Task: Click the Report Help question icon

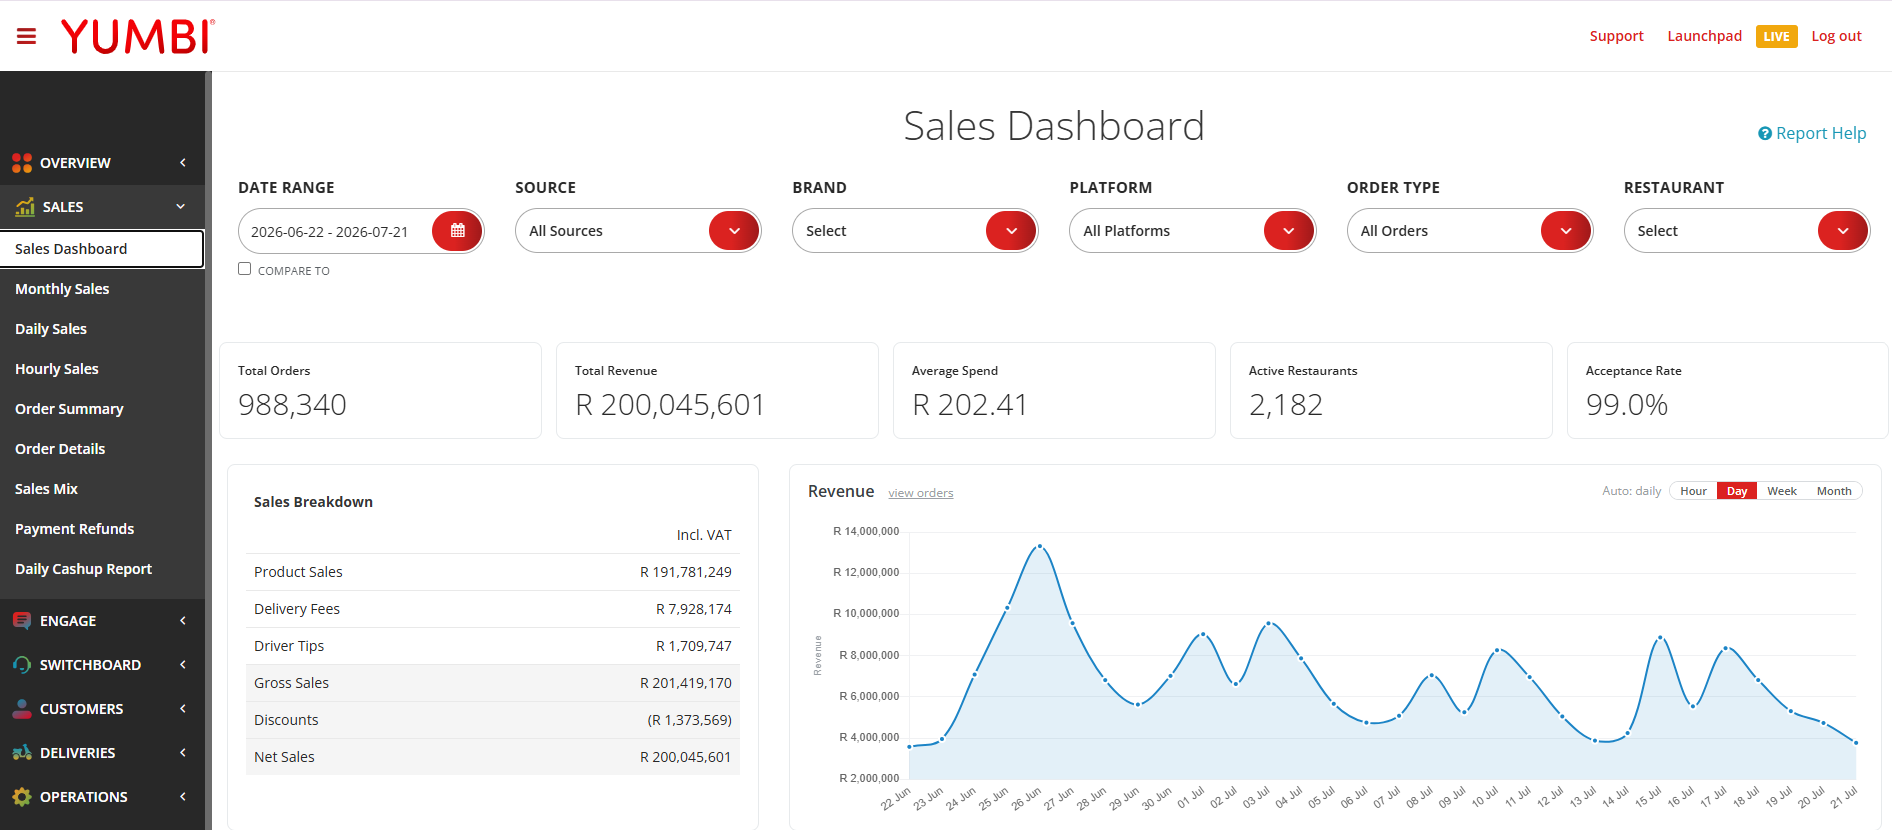Action: click(1765, 134)
